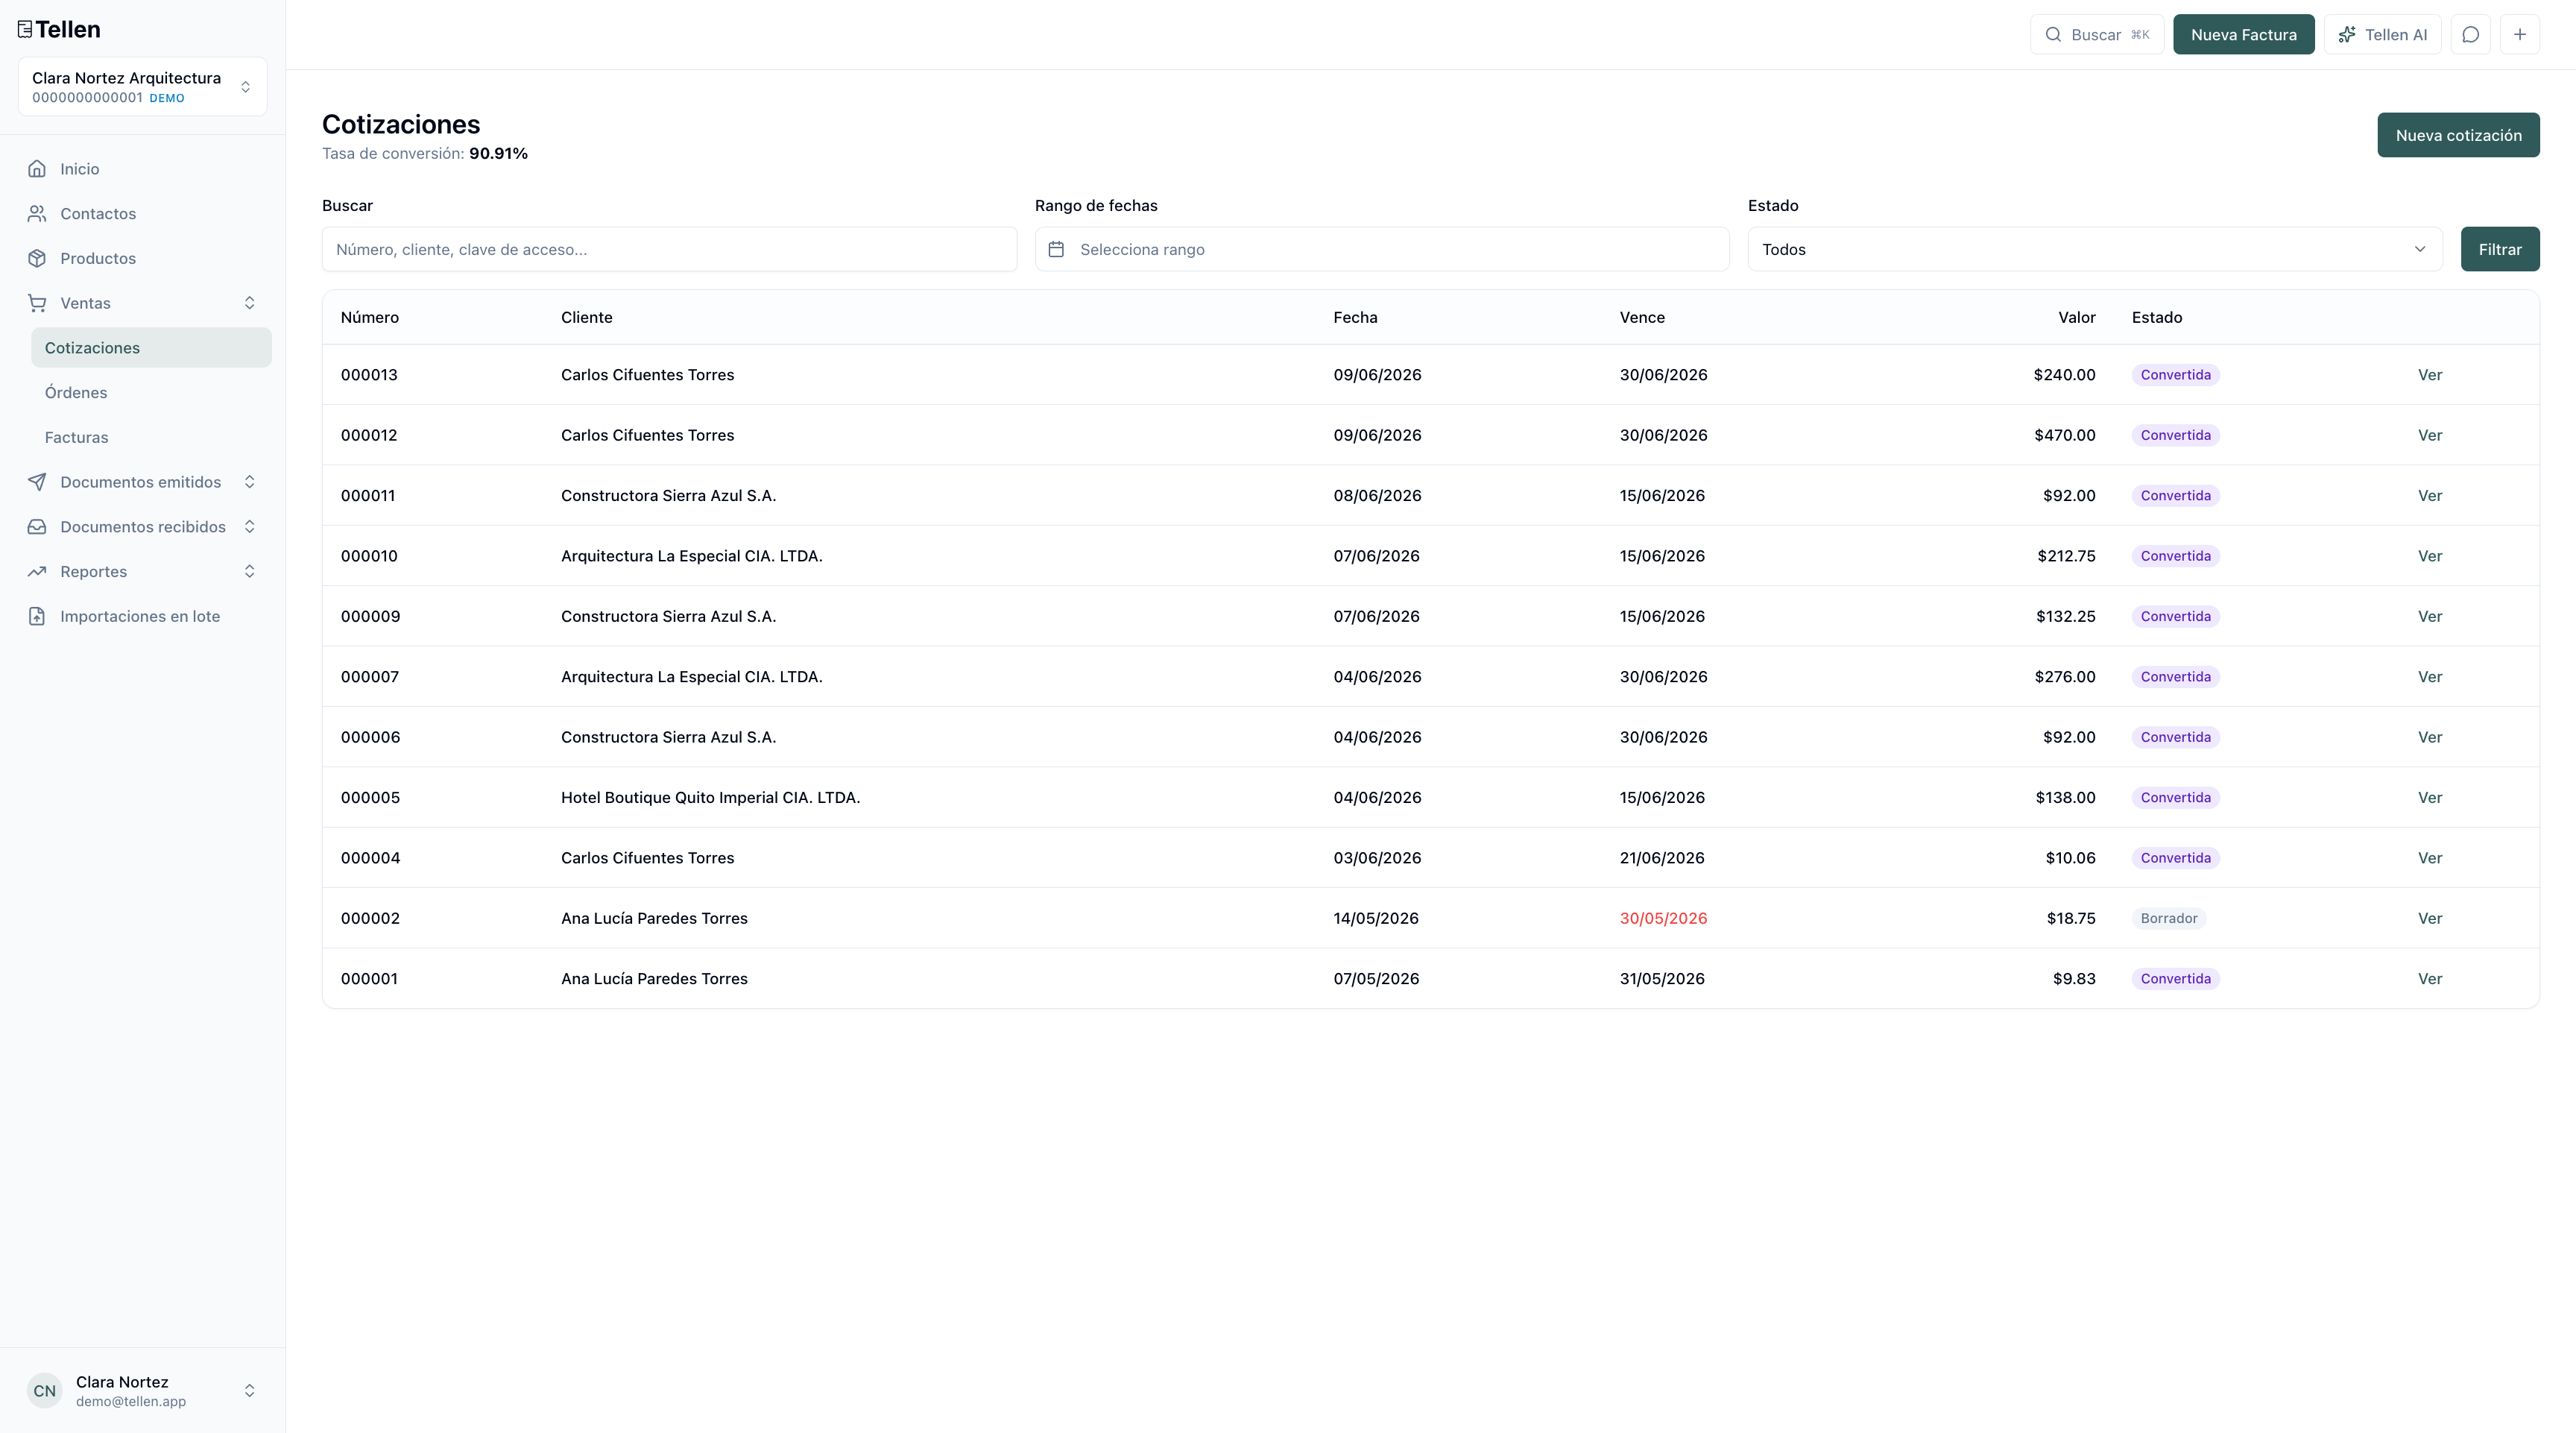Screen dimensions: 2576x1433
Task: Click the magnifier icon in Buscar
Action: tap(2053, 35)
